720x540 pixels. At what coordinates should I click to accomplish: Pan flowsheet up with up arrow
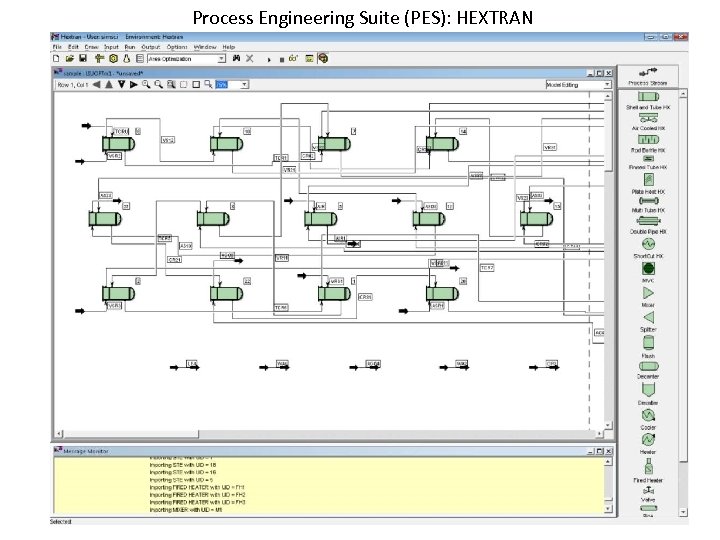(x=109, y=84)
